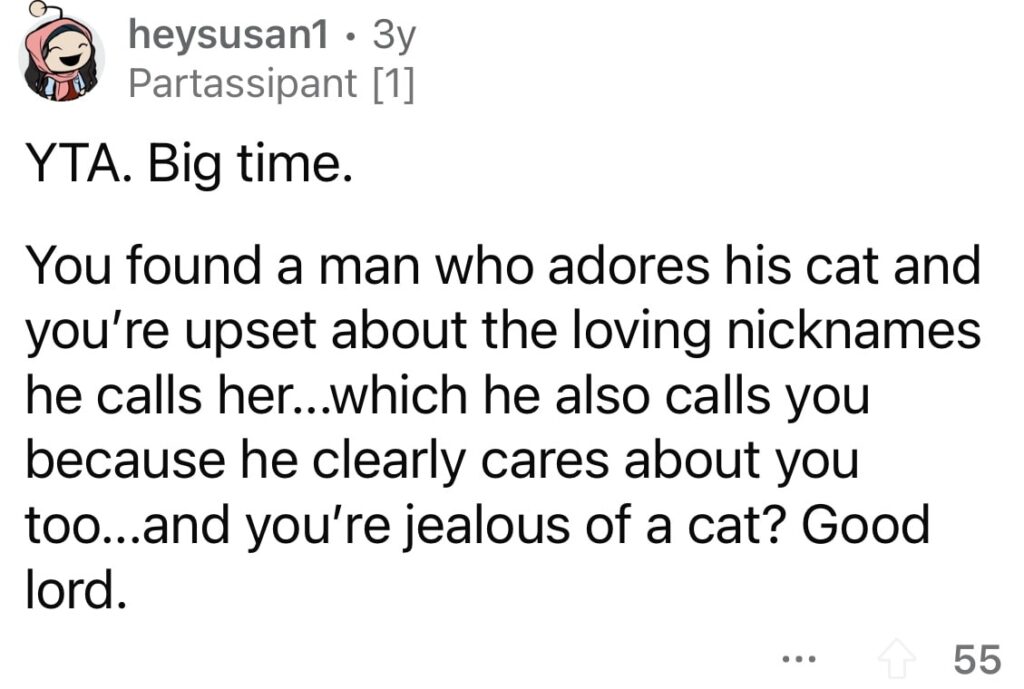Click the final word 'lord.' of the comment

(75, 589)
